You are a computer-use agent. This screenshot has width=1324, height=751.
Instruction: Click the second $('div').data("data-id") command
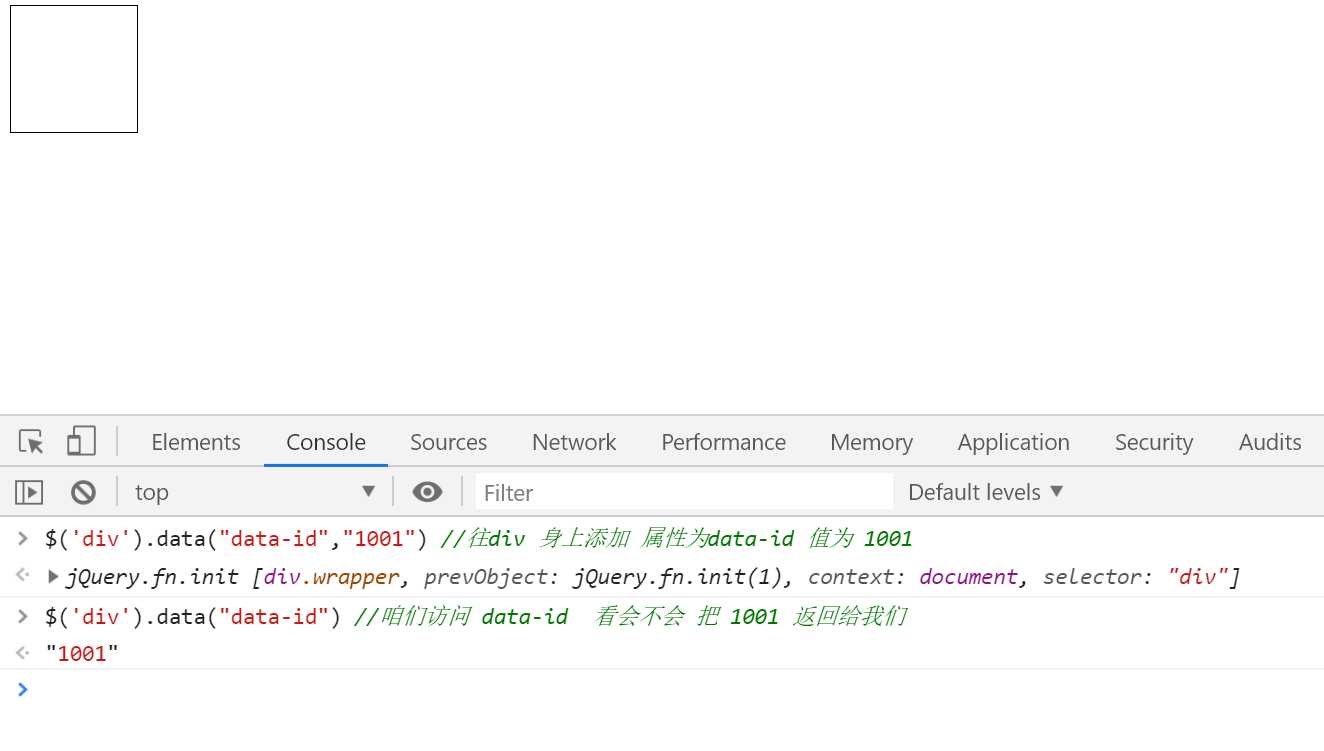(193, 616)
